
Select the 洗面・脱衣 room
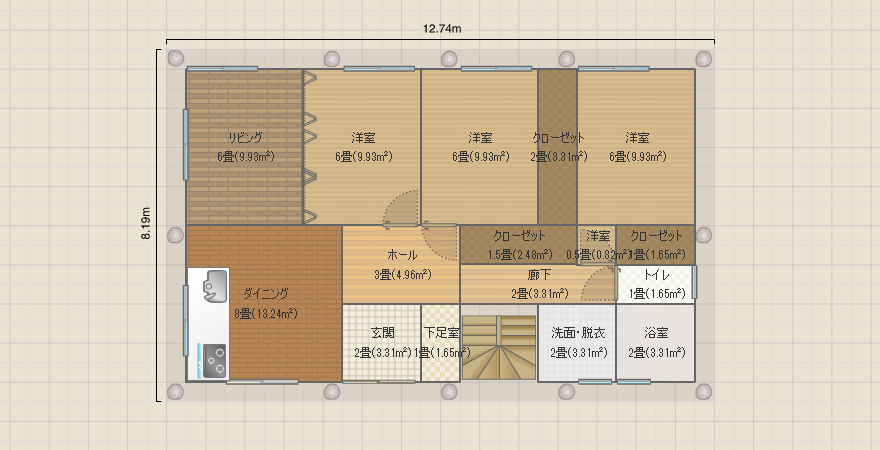(578, 343)
